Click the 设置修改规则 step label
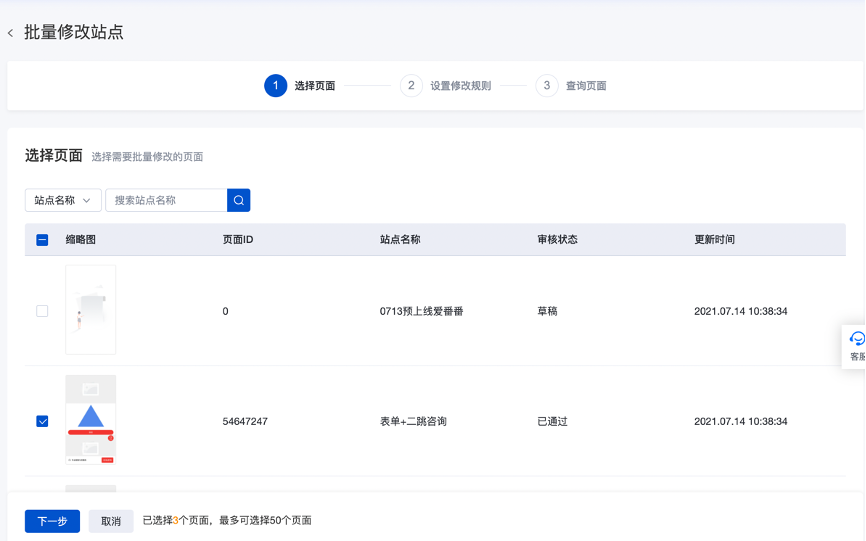 (x=460, y=86)
